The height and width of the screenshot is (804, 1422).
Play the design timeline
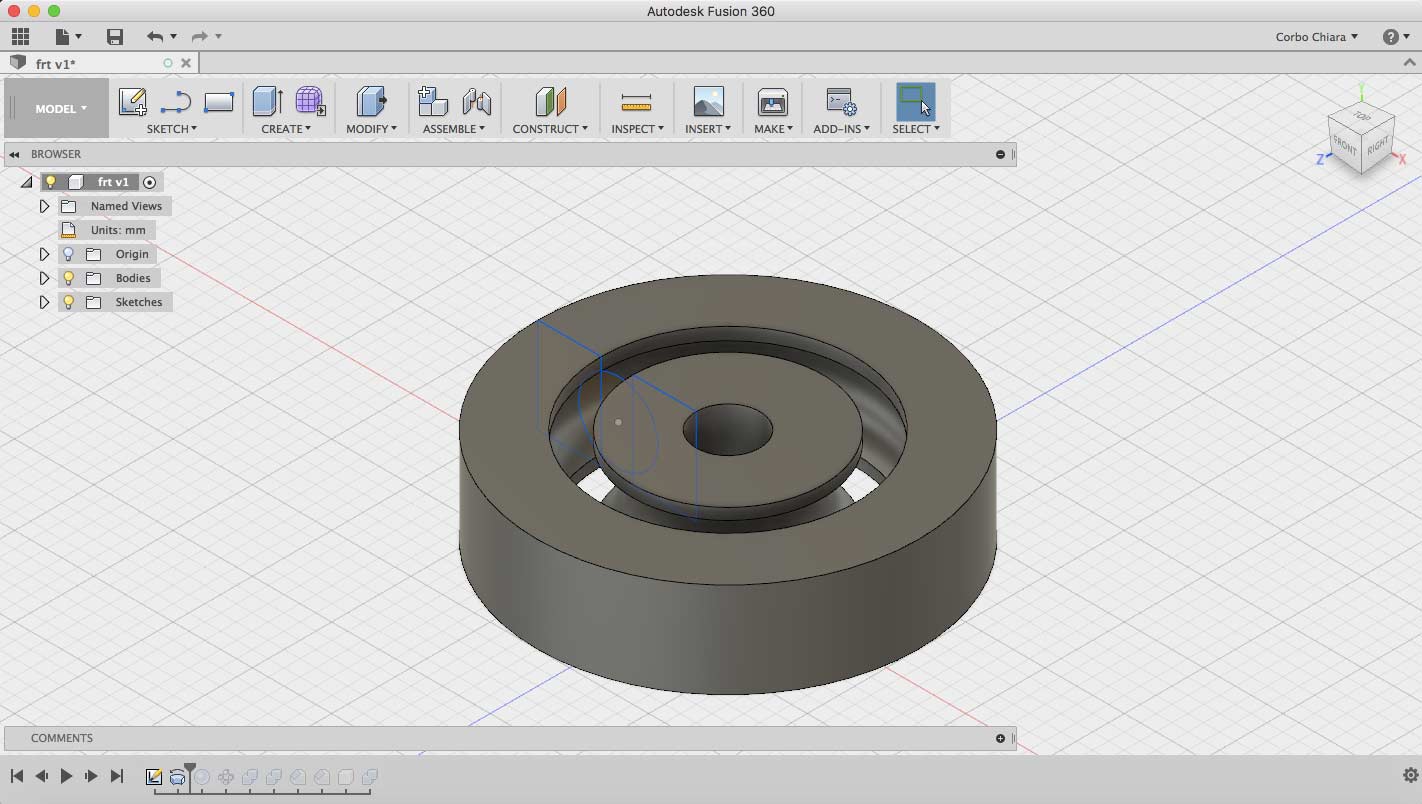(x=66, y=776)
